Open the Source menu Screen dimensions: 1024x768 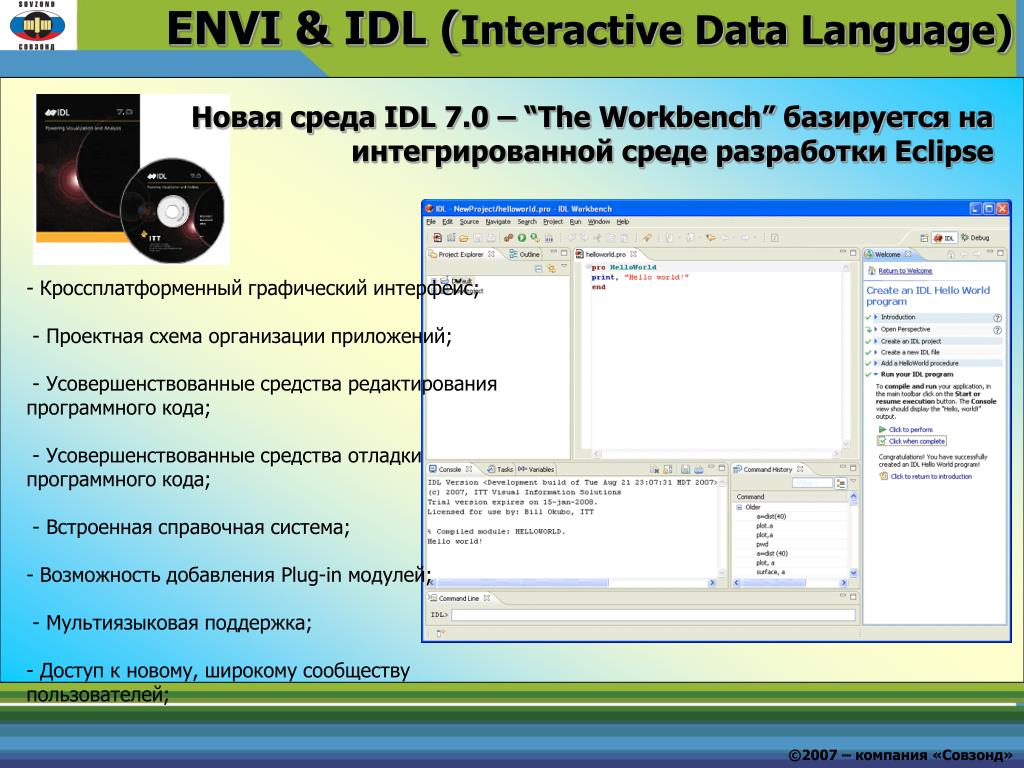[469, 221]
